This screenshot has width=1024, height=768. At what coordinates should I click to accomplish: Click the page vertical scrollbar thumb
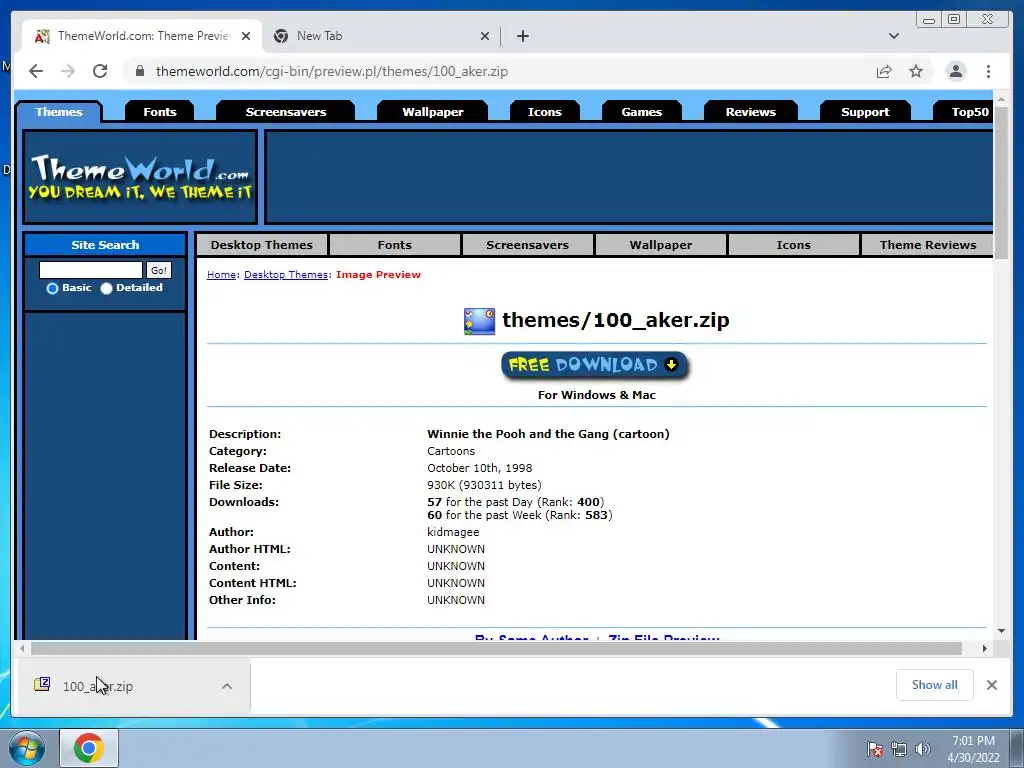point(1001,183)
